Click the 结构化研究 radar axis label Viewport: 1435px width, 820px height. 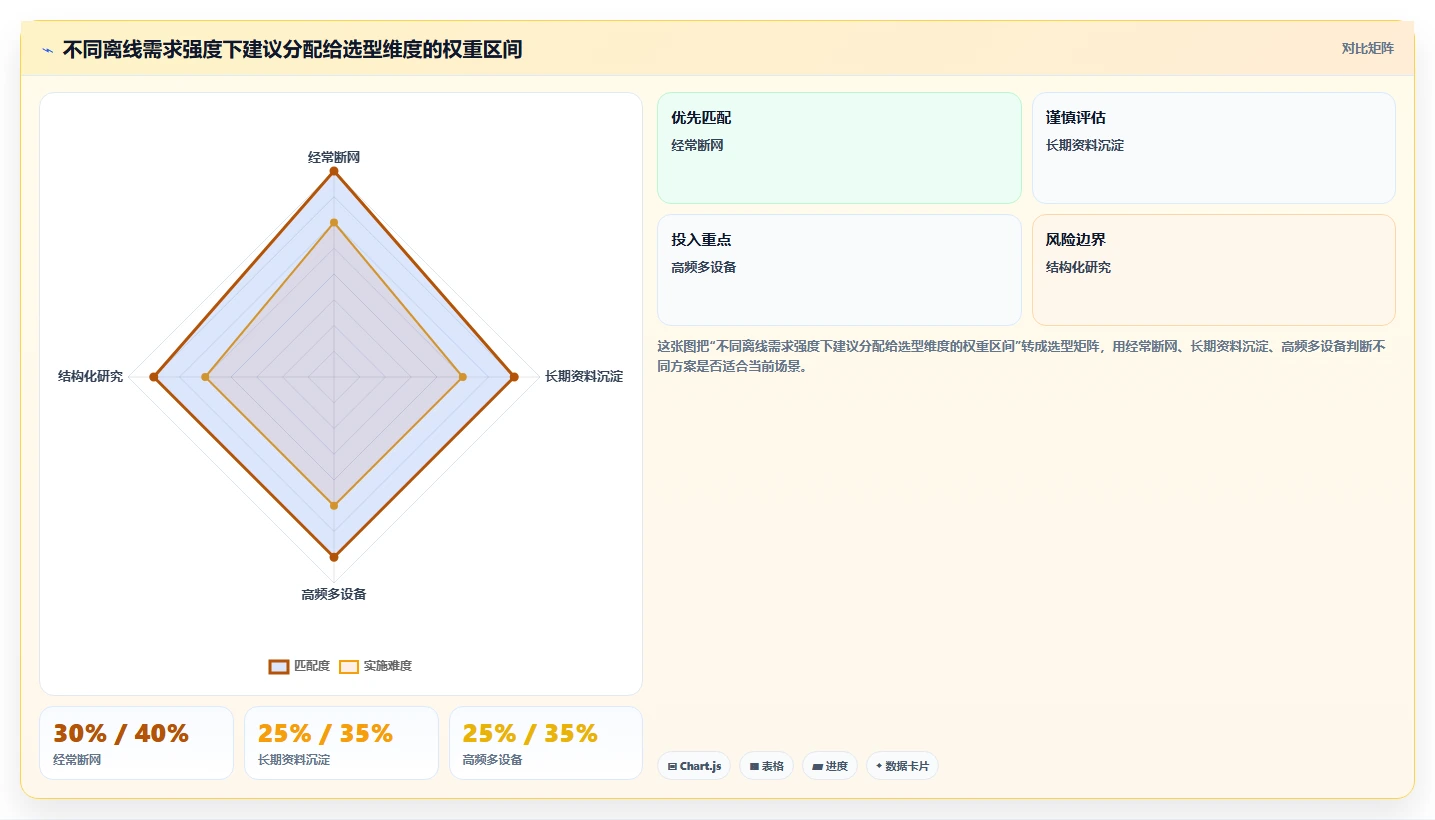coord(91,377)
